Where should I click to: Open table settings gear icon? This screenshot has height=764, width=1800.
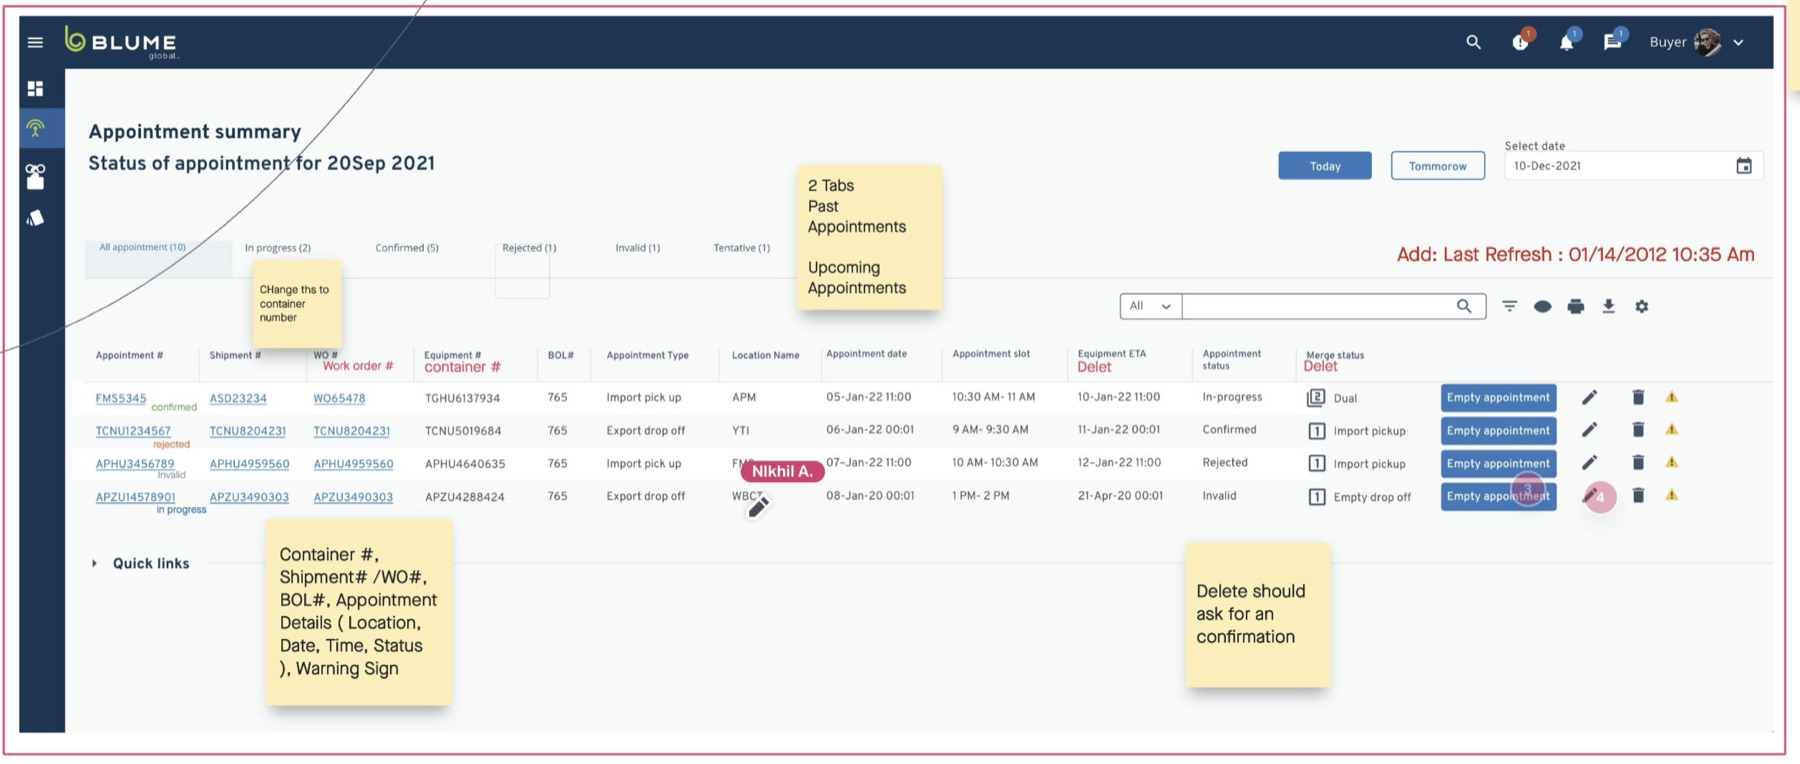[x=1641, y=306]
